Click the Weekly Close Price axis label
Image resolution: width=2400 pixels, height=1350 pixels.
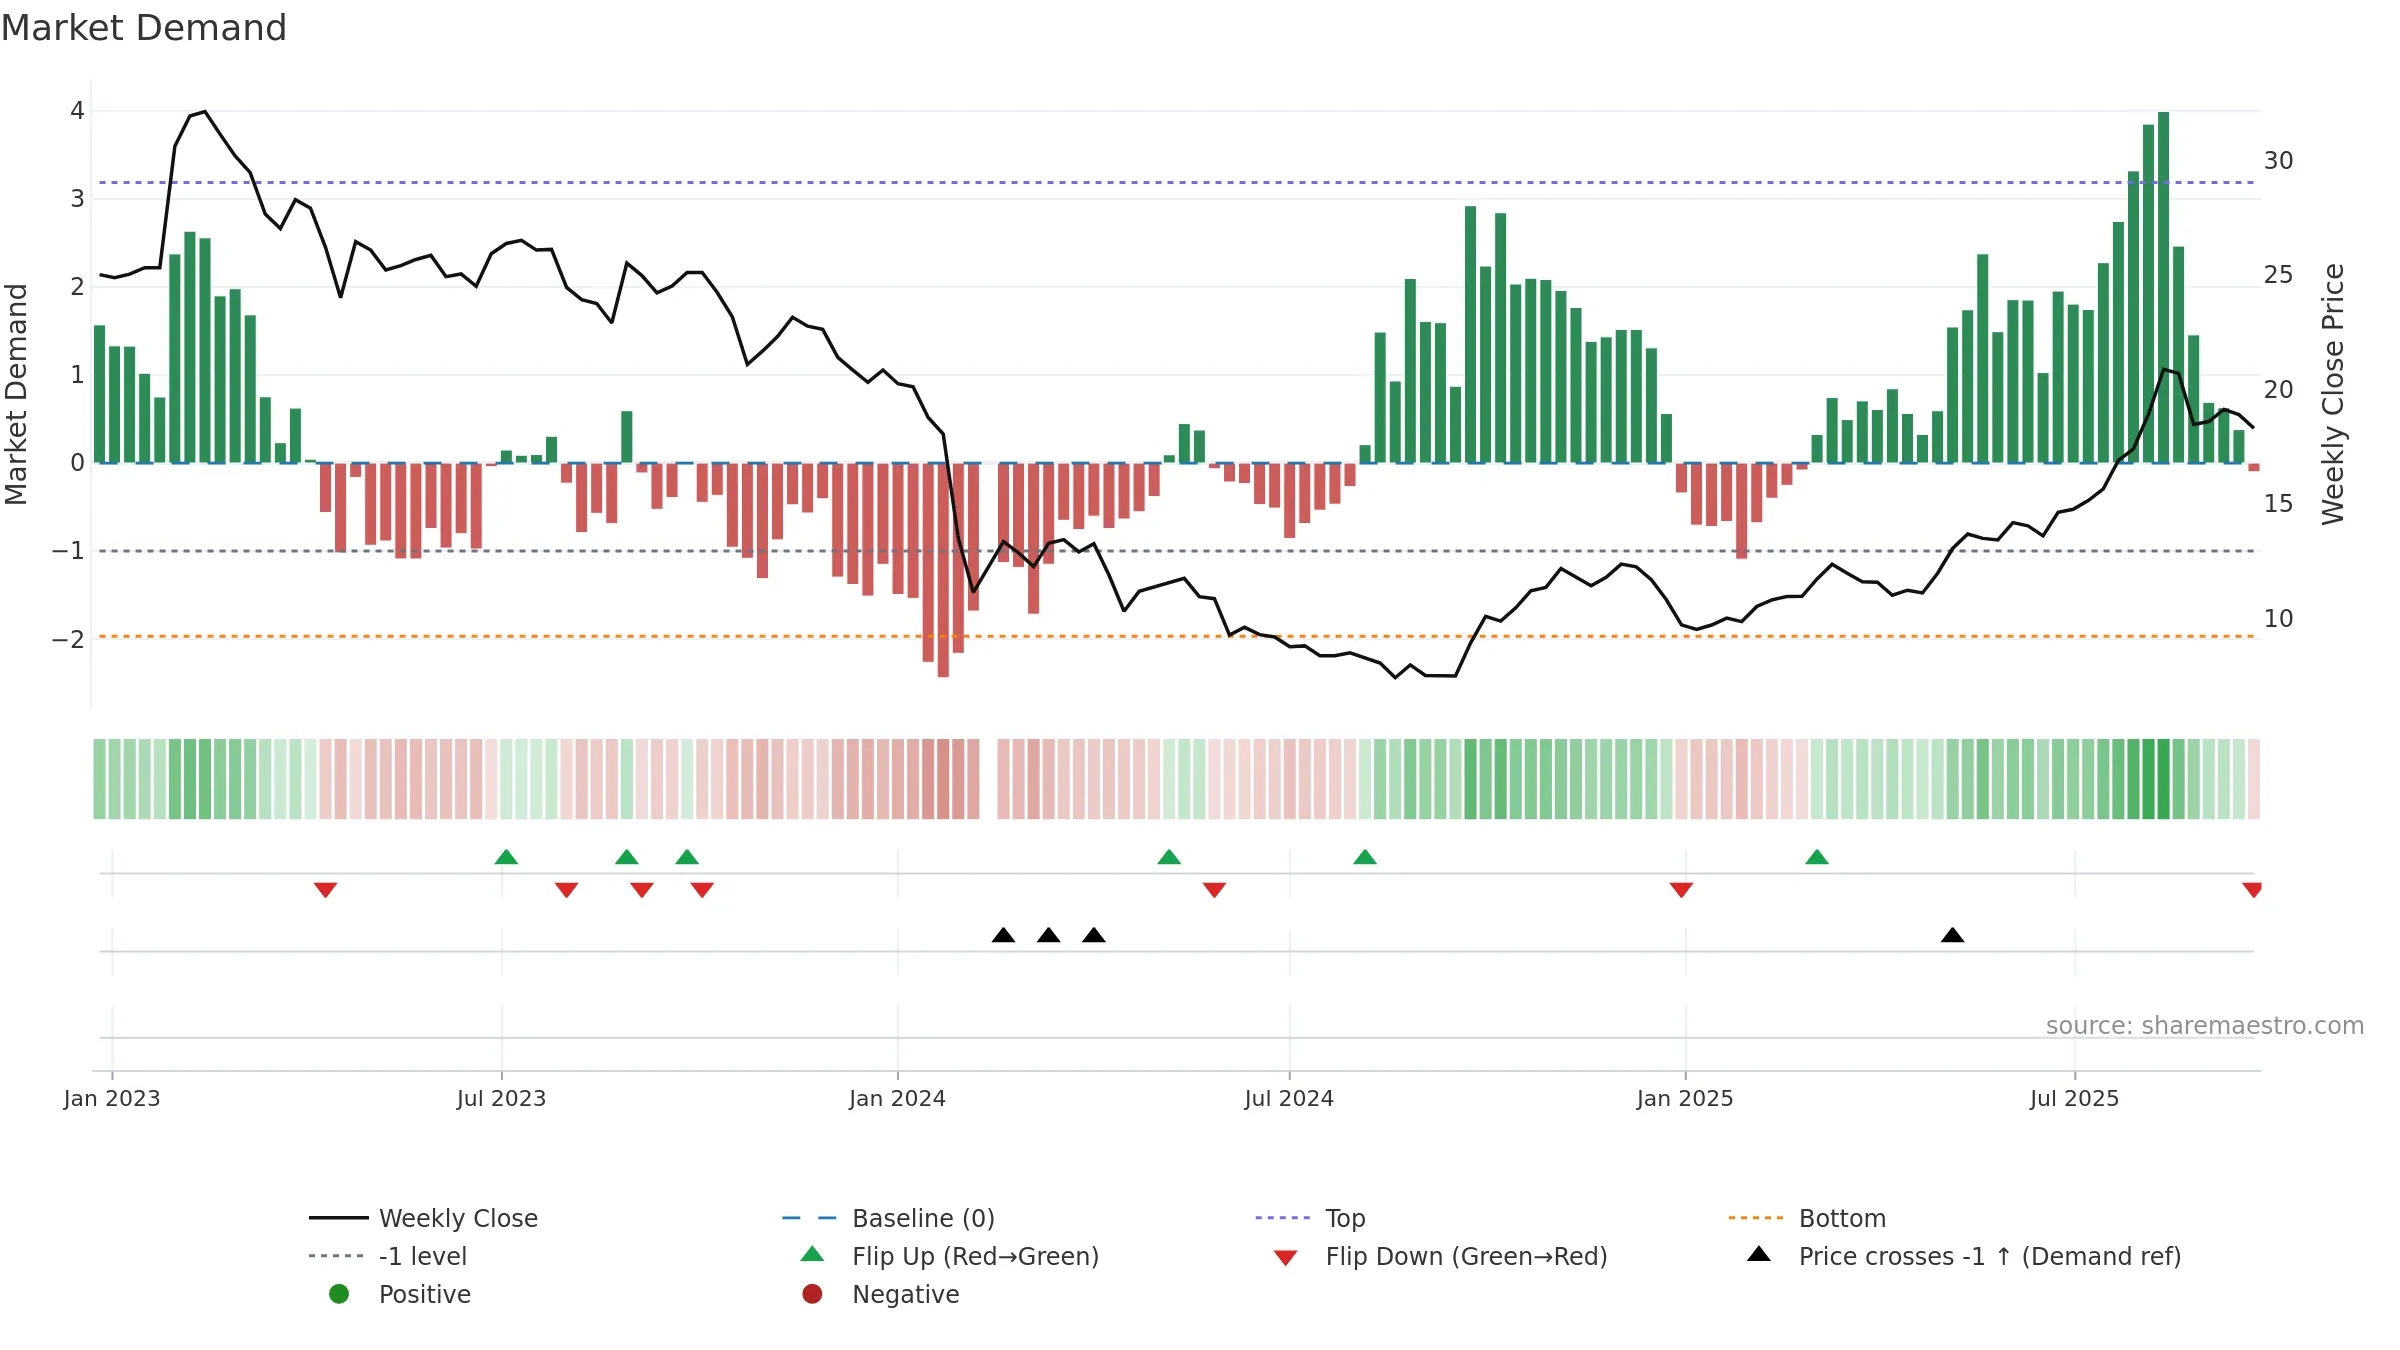coord(2333,394)
